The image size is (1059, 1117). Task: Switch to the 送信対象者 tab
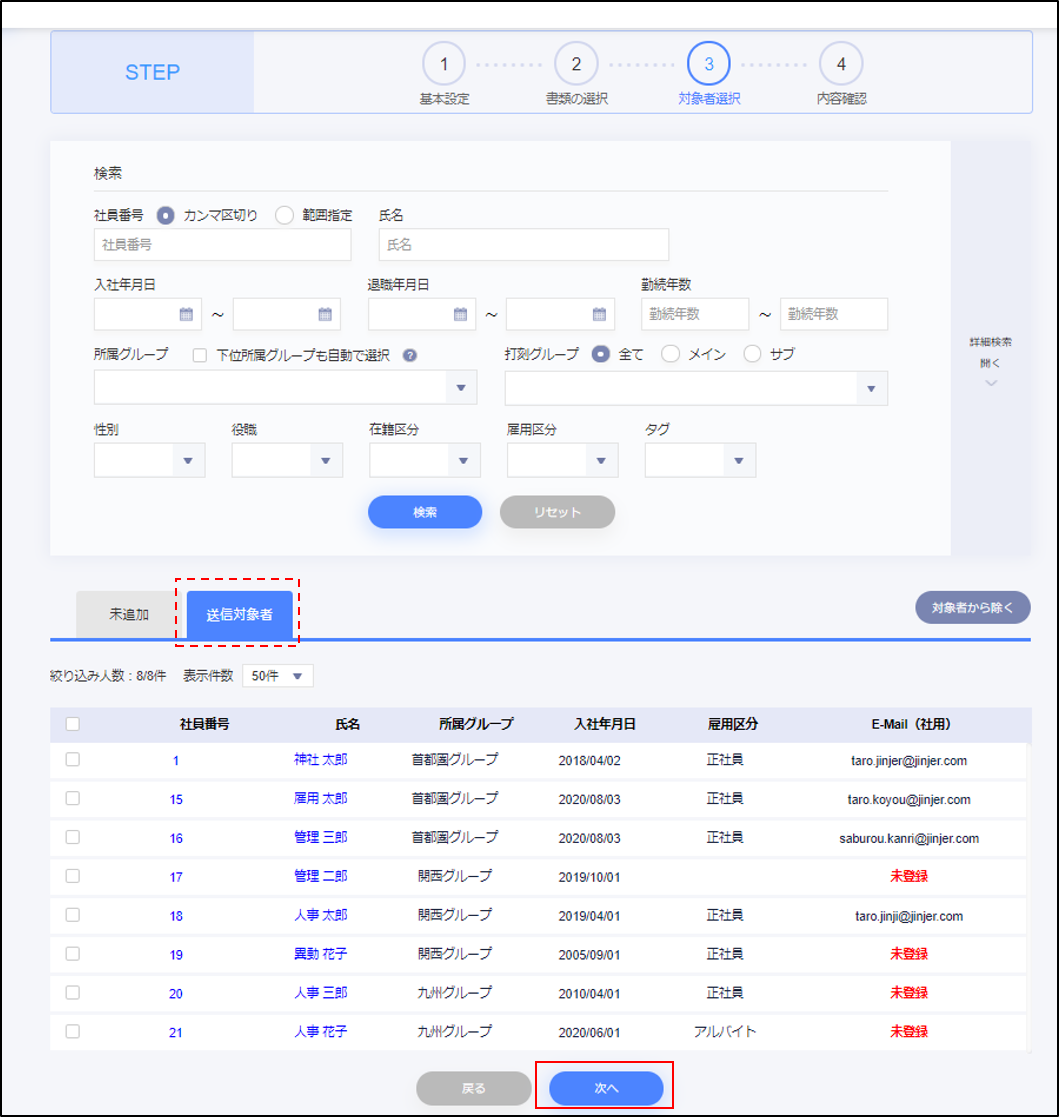coord(239,614)
